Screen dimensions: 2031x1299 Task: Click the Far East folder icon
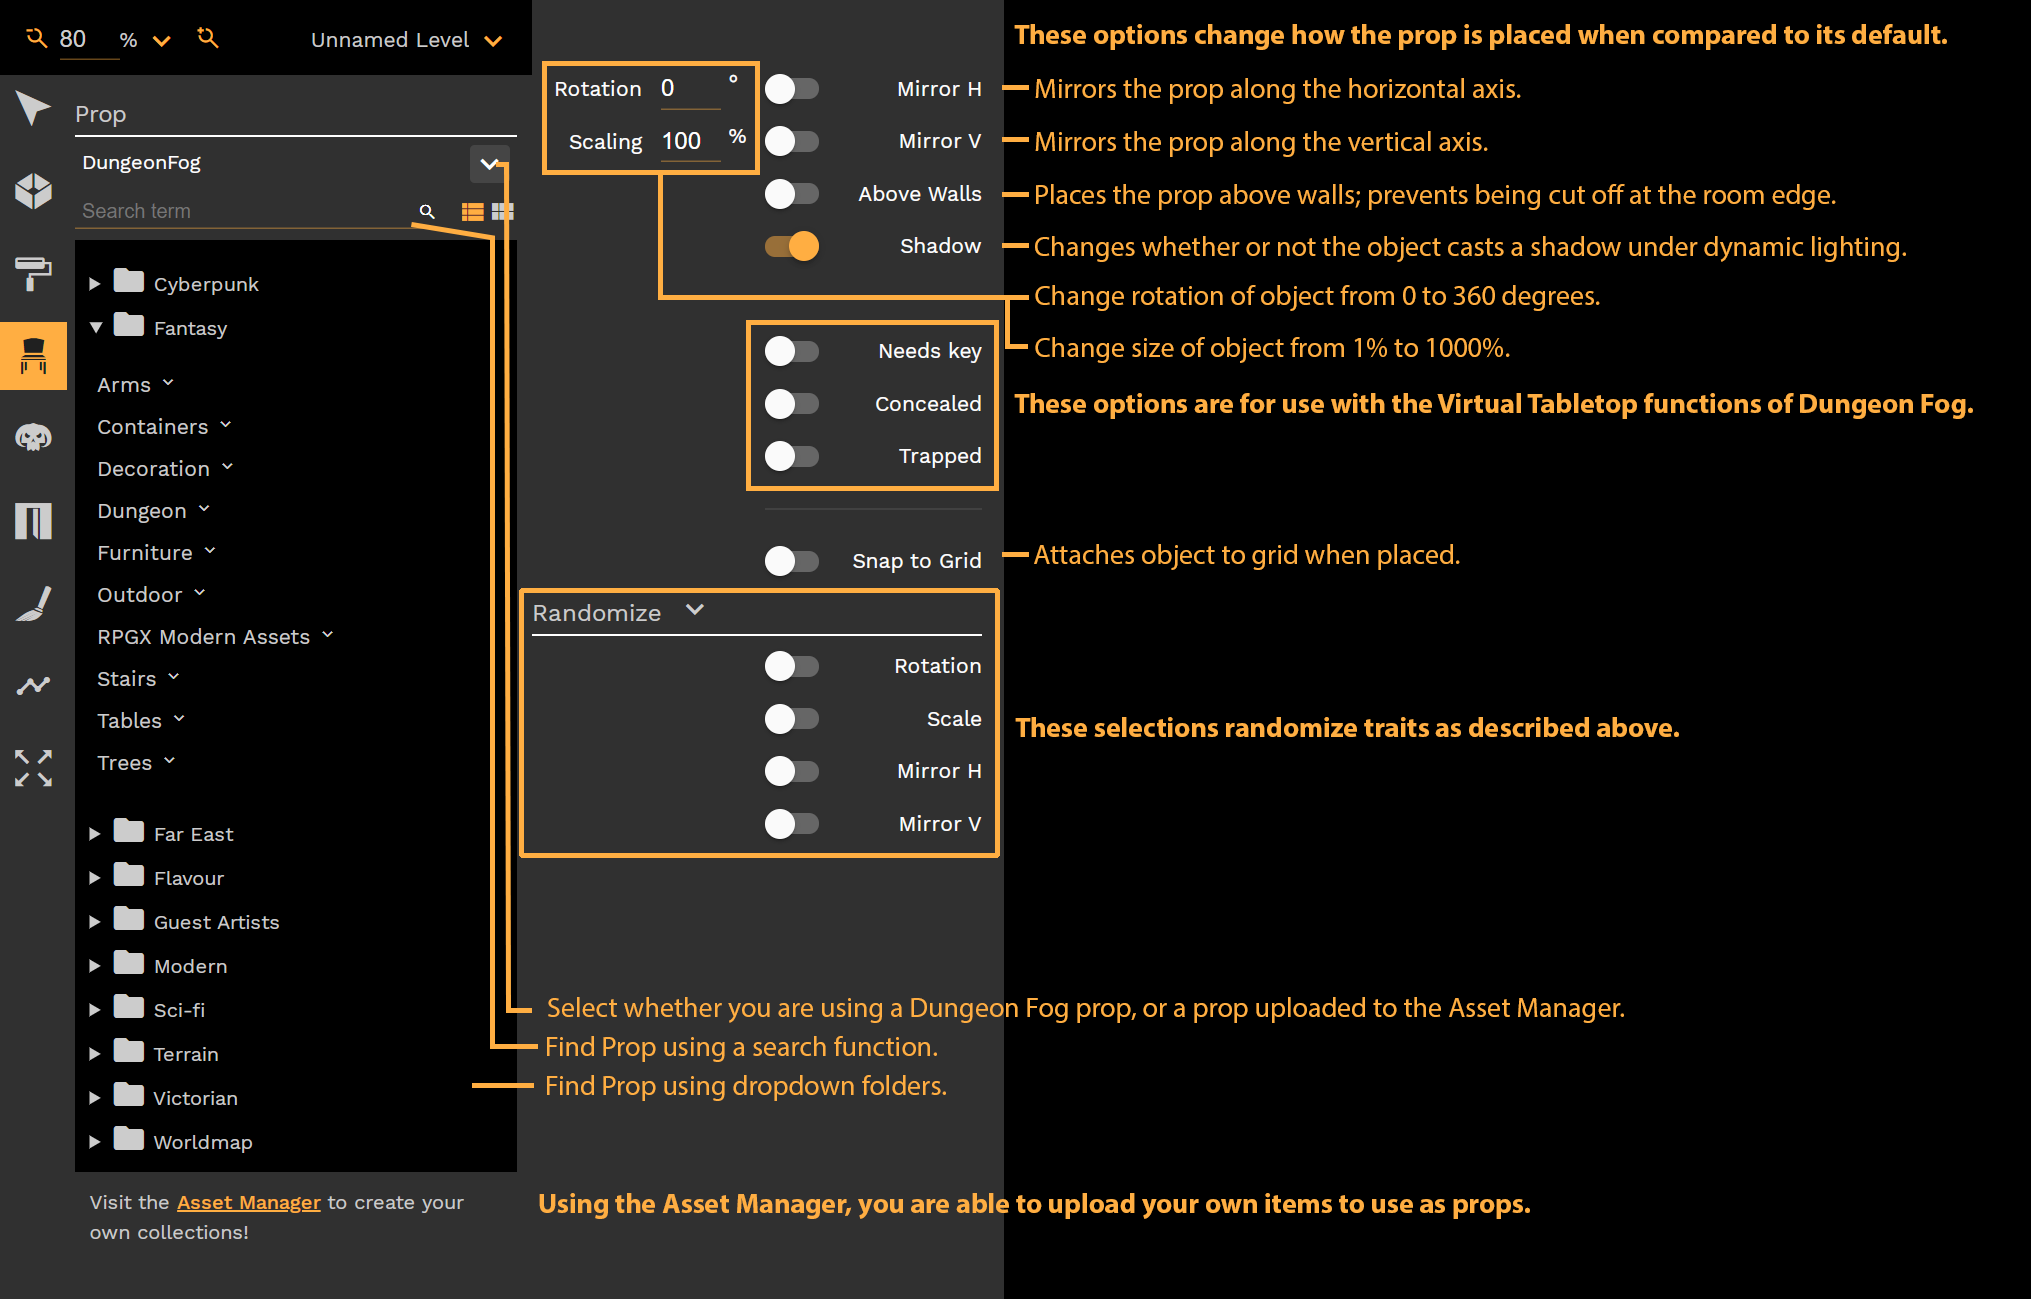128,831
